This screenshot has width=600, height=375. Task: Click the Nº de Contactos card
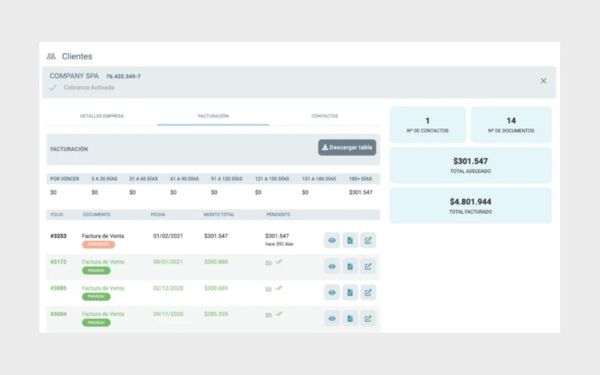(x=427, y=125)
